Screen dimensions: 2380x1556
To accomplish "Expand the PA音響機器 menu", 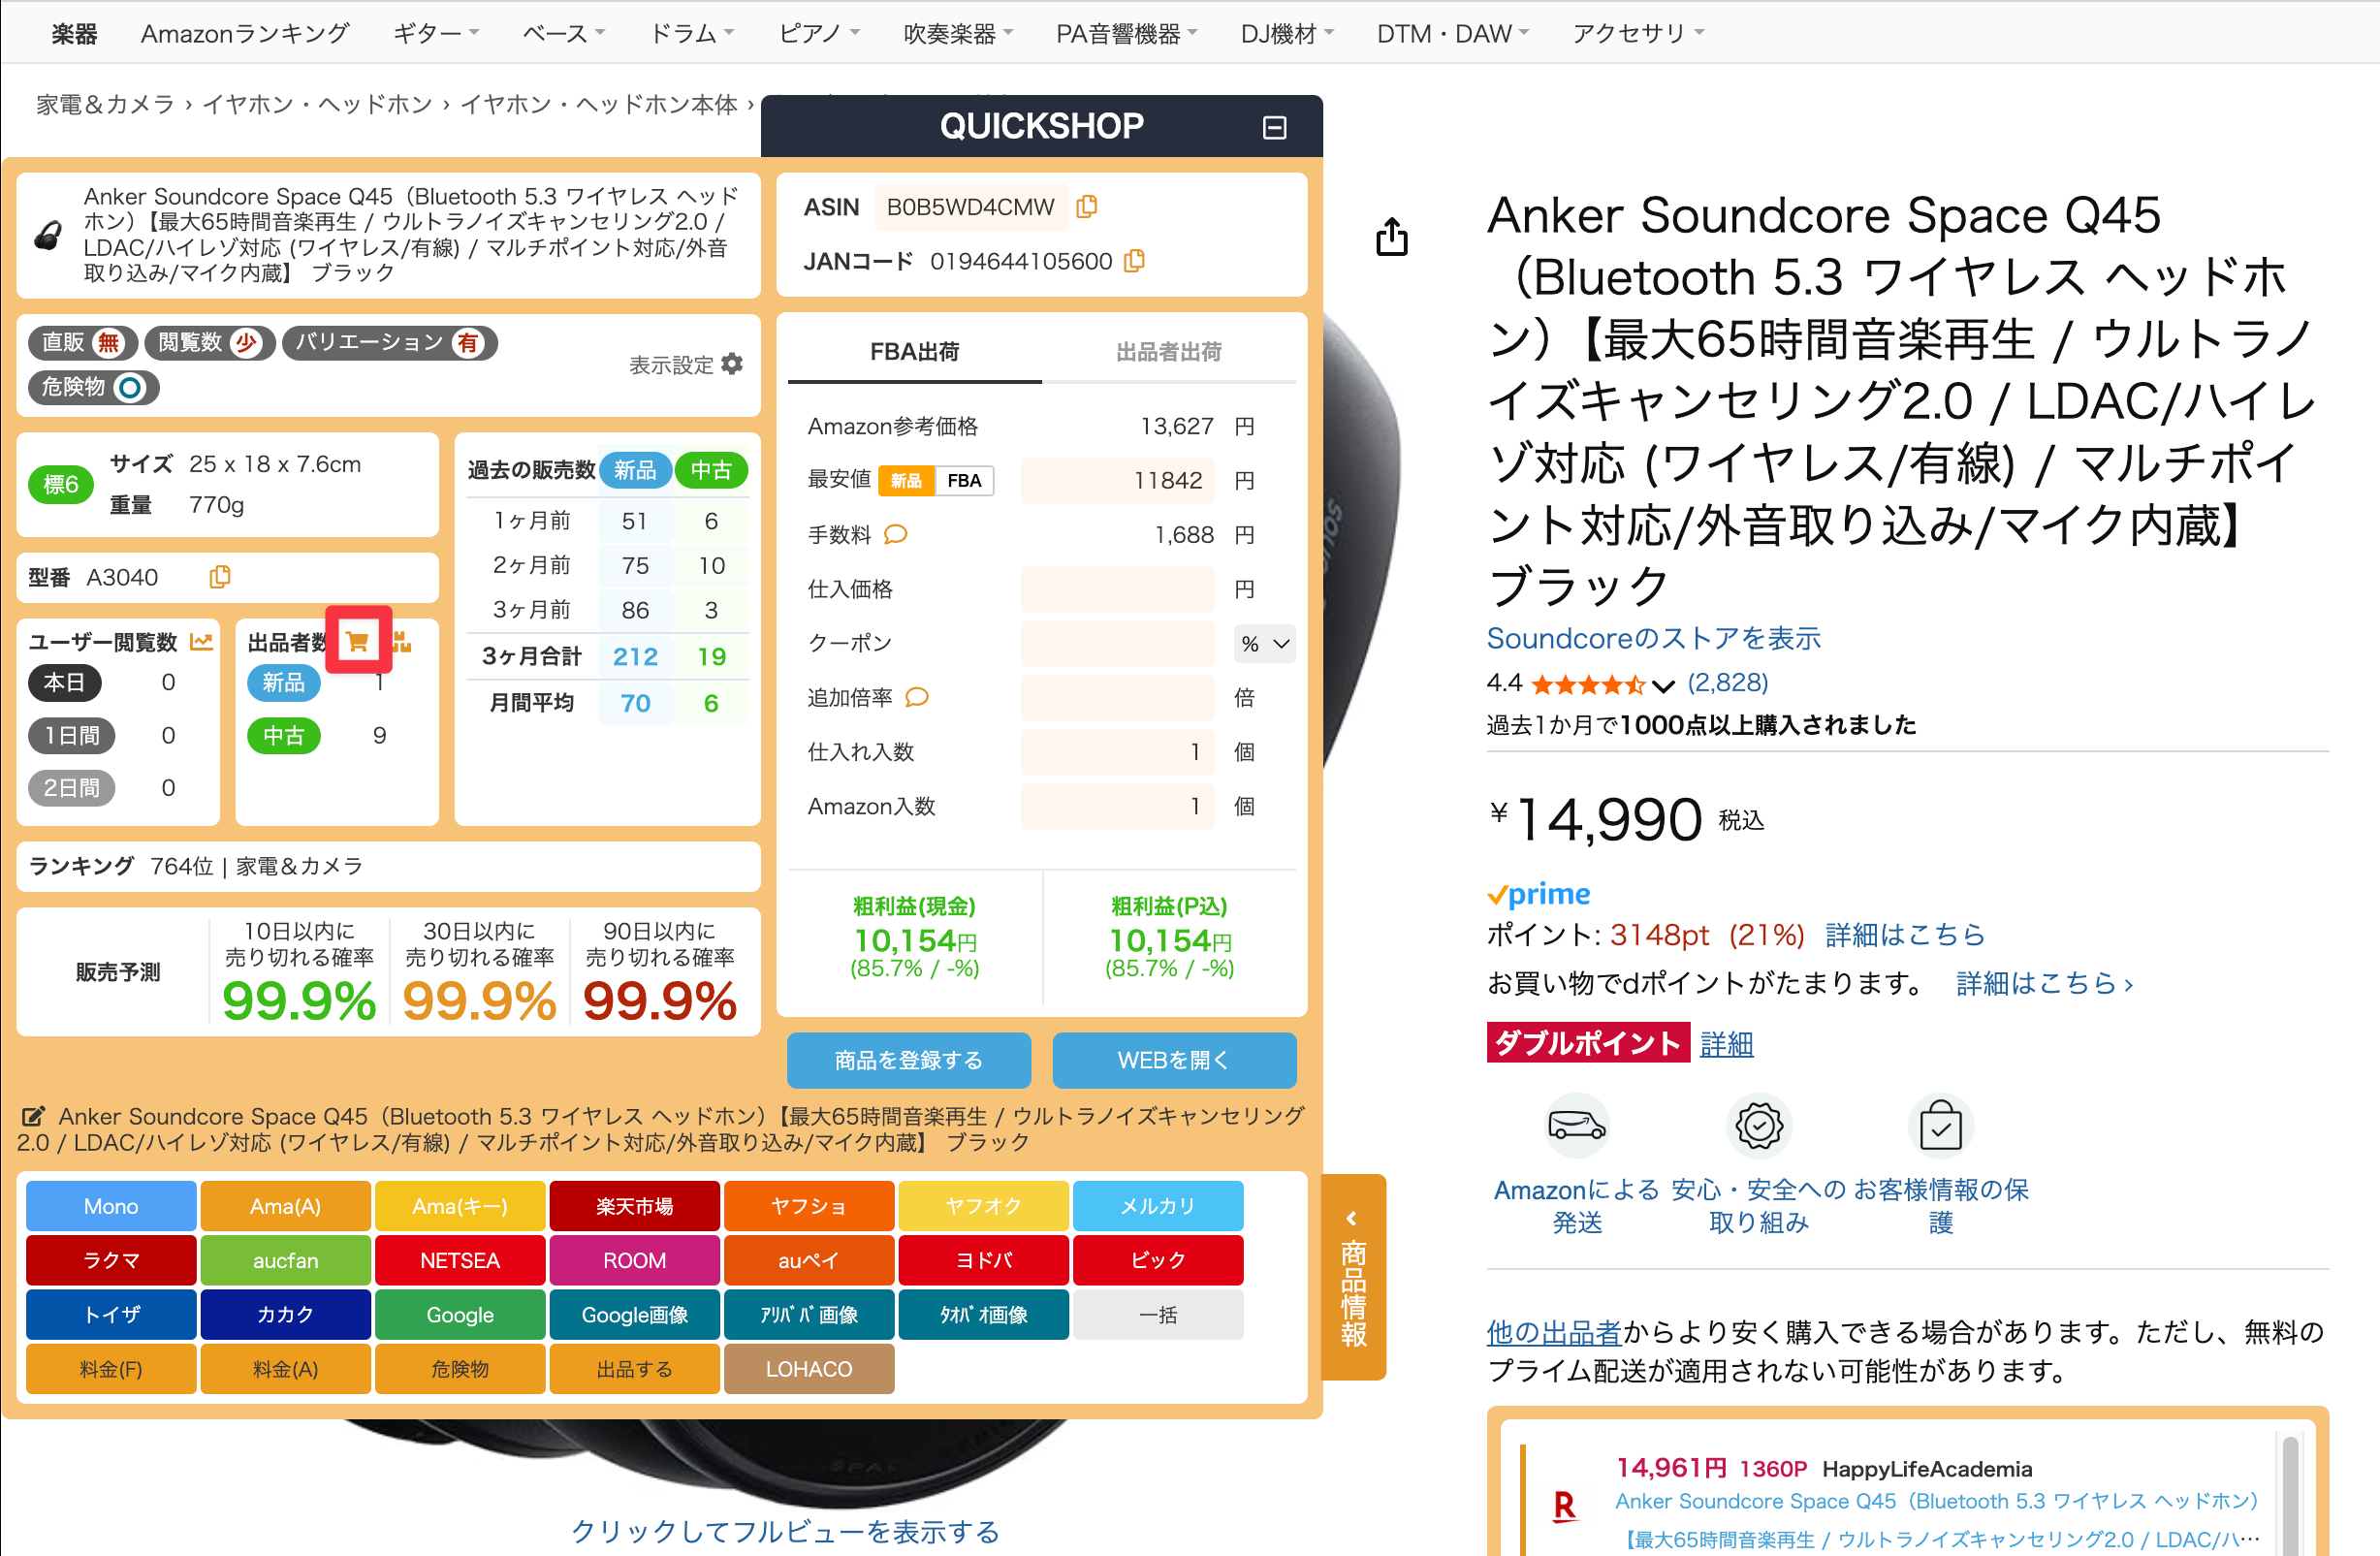I will tap(1127, 34).
